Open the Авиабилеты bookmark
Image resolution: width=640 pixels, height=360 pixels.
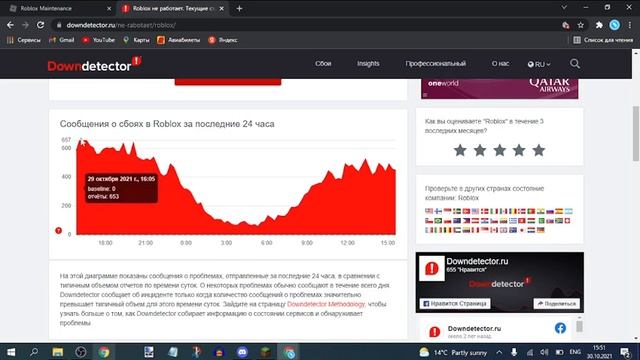(179, 40)
